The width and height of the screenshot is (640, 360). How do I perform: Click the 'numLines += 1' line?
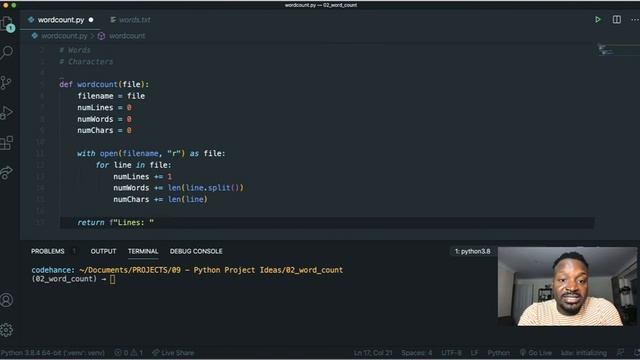point(143,177)
